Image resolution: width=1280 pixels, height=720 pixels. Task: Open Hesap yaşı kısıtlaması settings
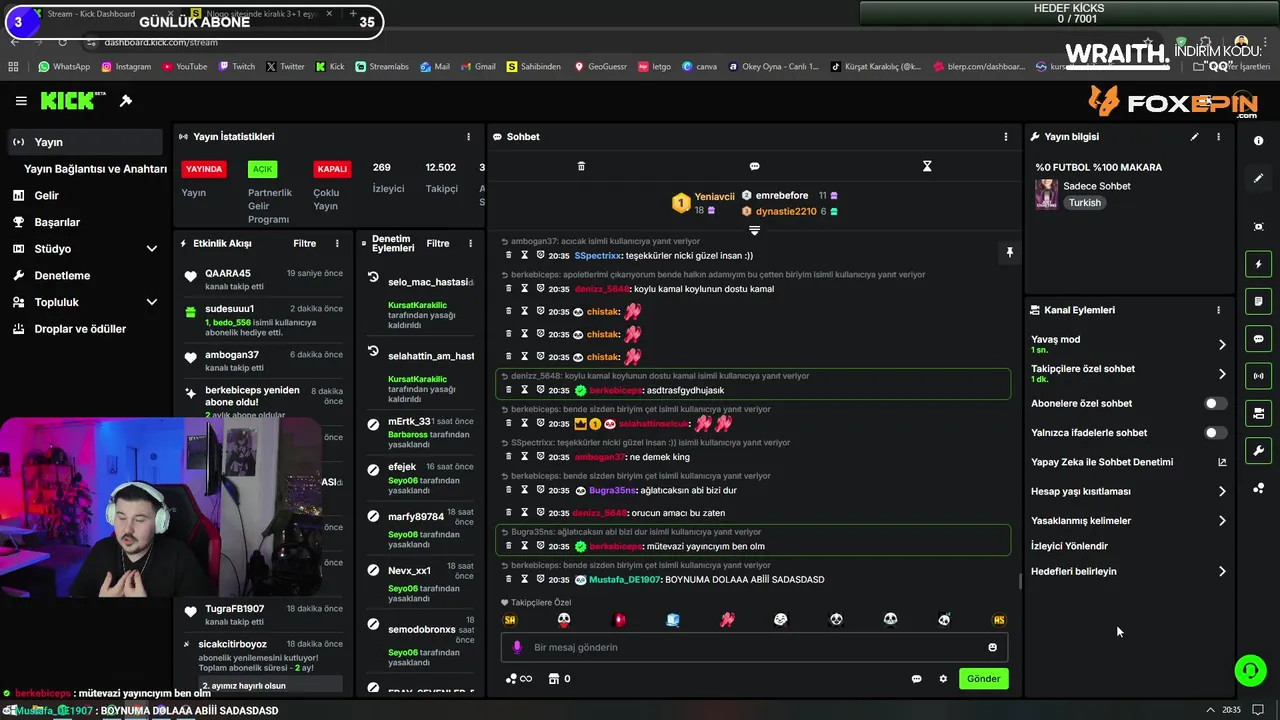(1128, 491)
